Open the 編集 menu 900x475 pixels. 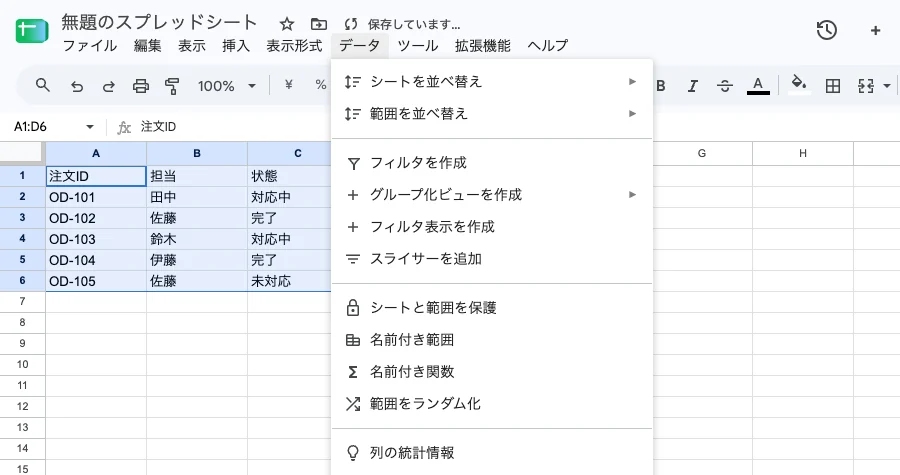(x=148, y=45)
